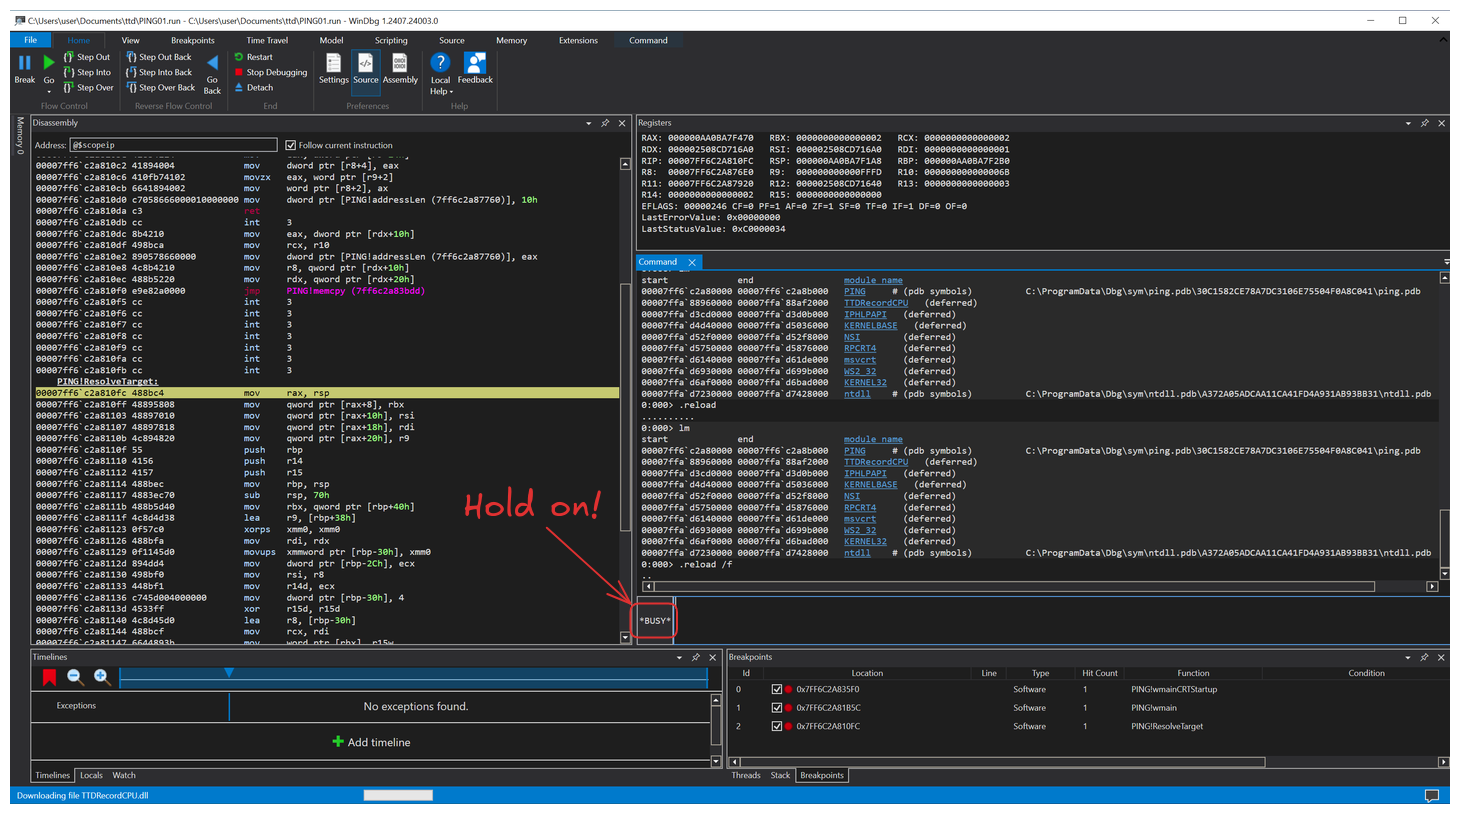This screenshot has width=1460, height=814.
Task: Click Step Into Back
Action: (x=158, y=72)
